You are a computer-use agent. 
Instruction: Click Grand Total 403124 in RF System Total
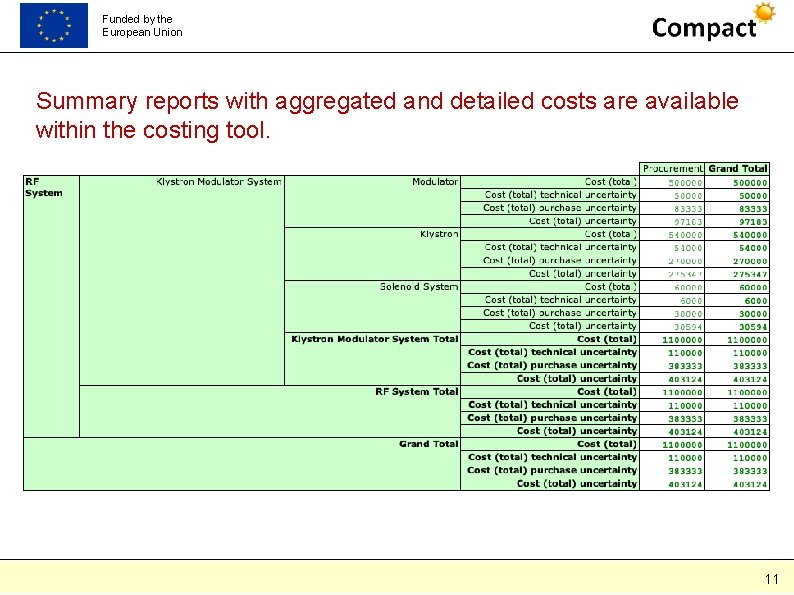pyautogui.click(x=750, y=432)
